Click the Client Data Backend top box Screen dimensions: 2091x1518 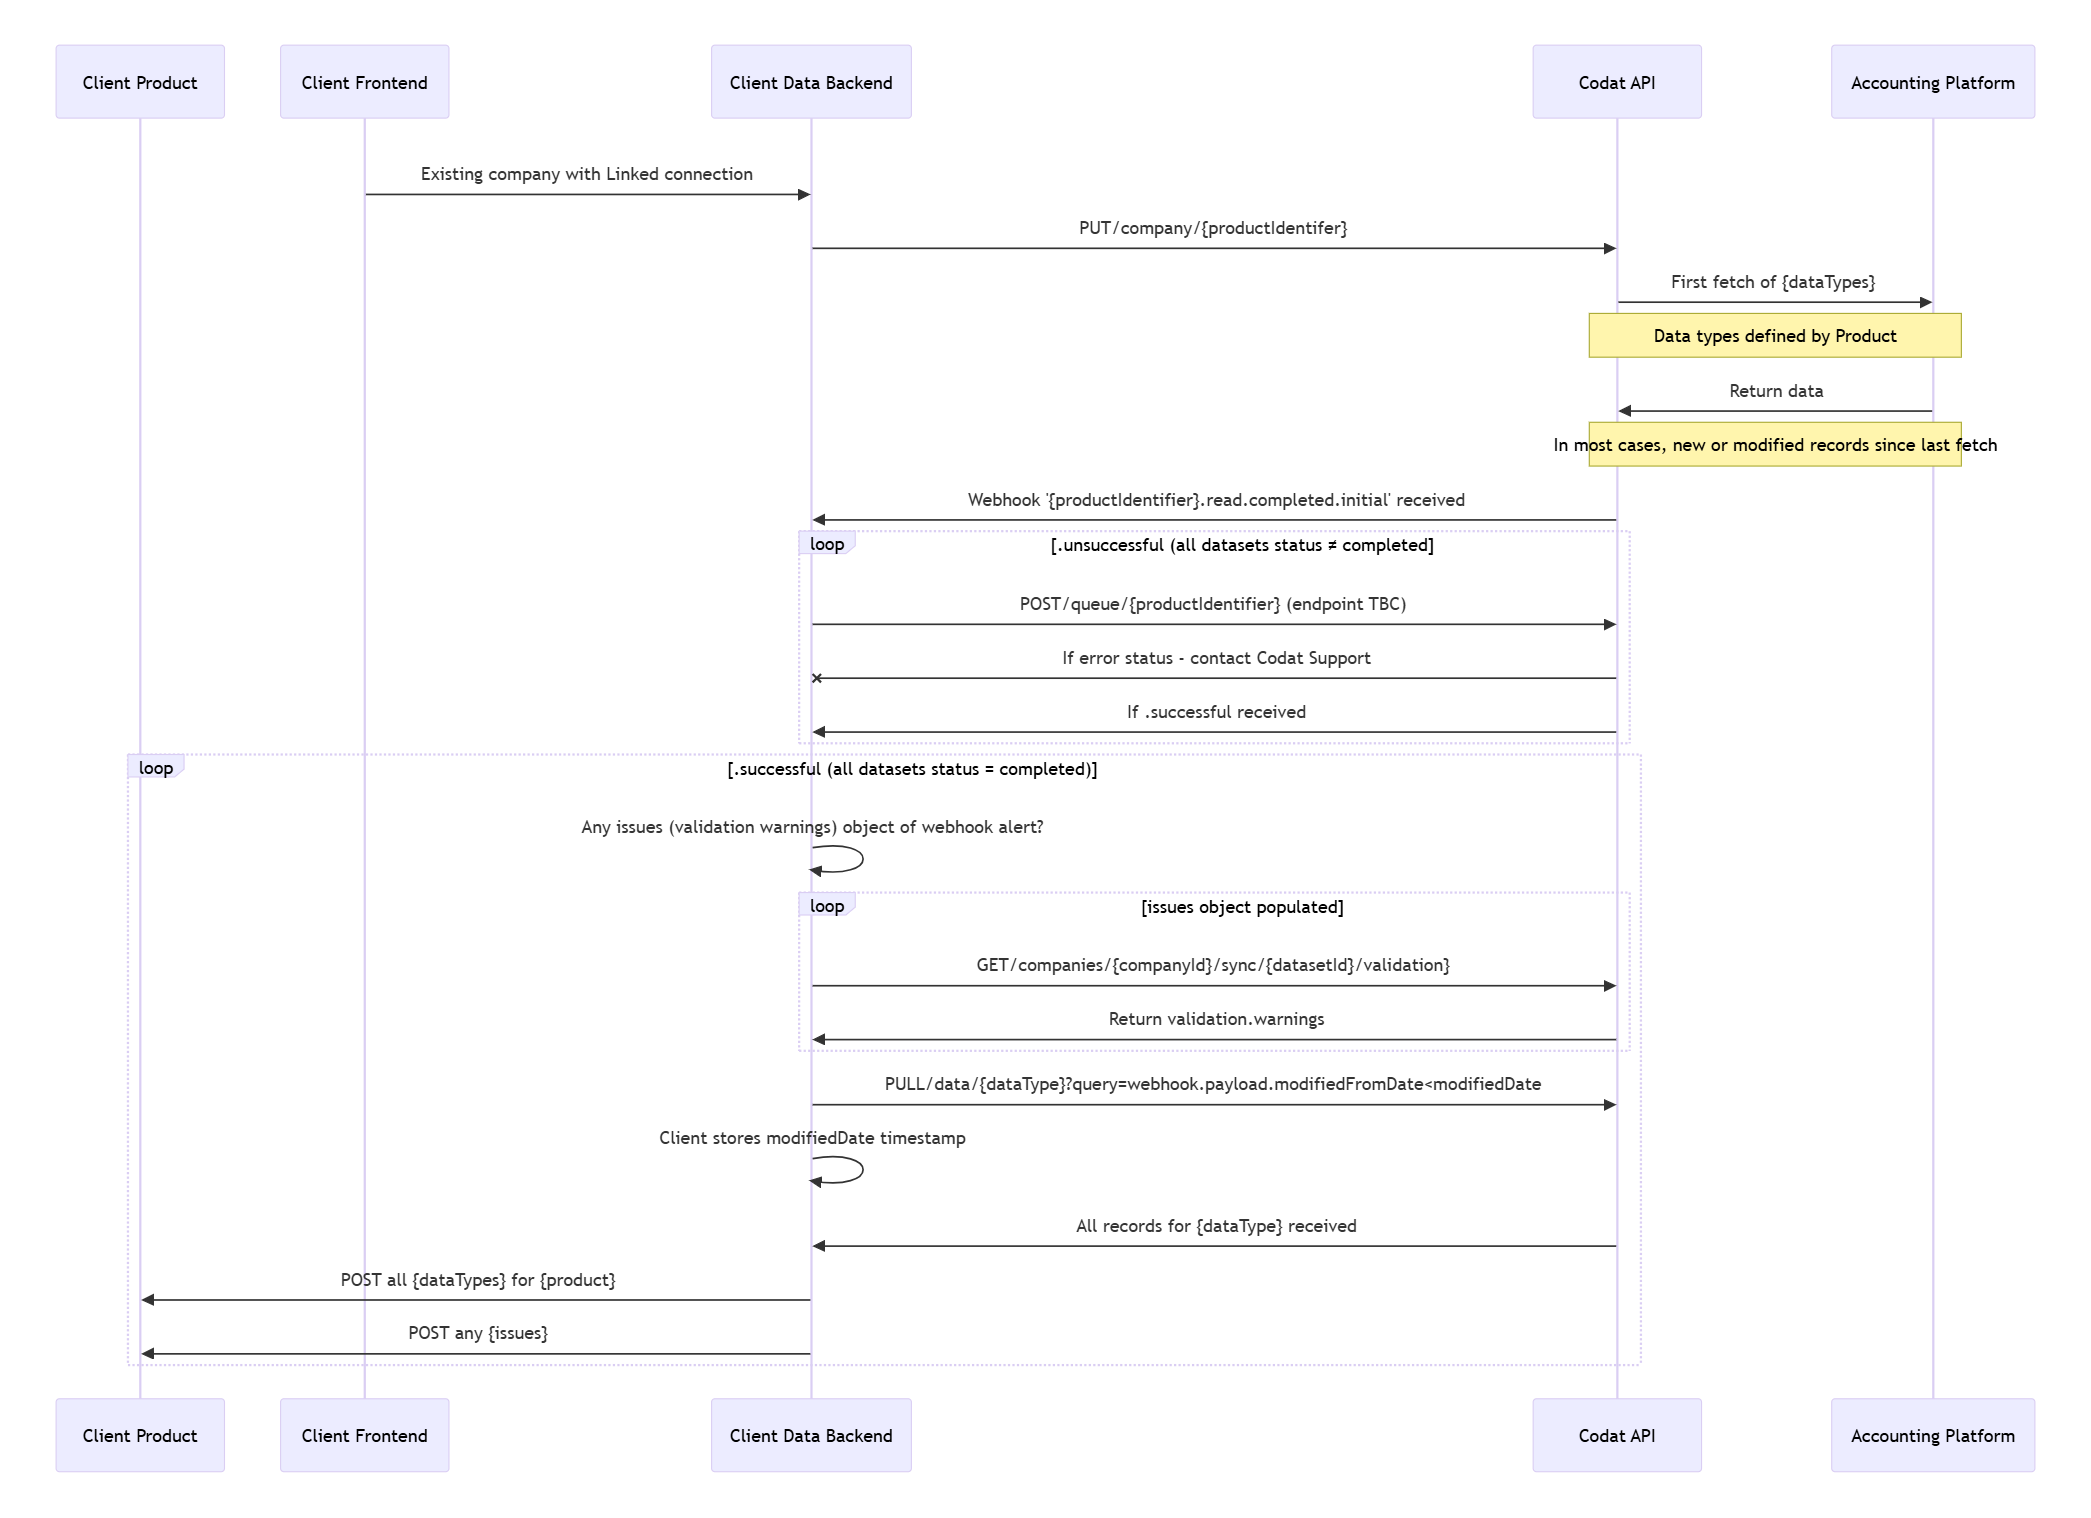[x=810, y=81]
